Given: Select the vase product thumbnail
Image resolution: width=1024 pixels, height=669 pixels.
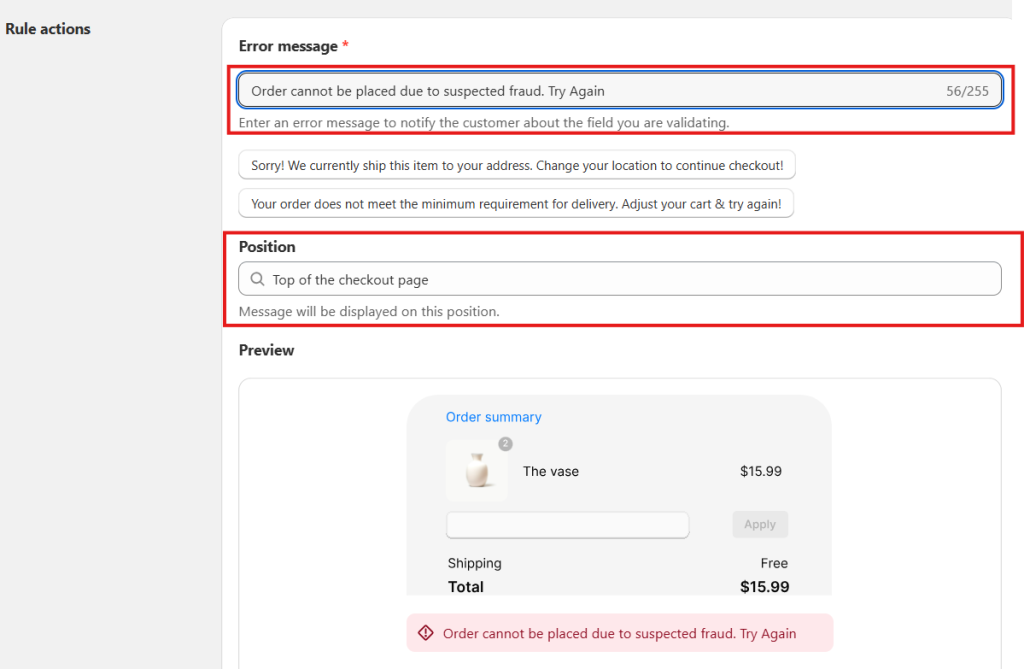Looking at the screenshot, I should [477, 470].
